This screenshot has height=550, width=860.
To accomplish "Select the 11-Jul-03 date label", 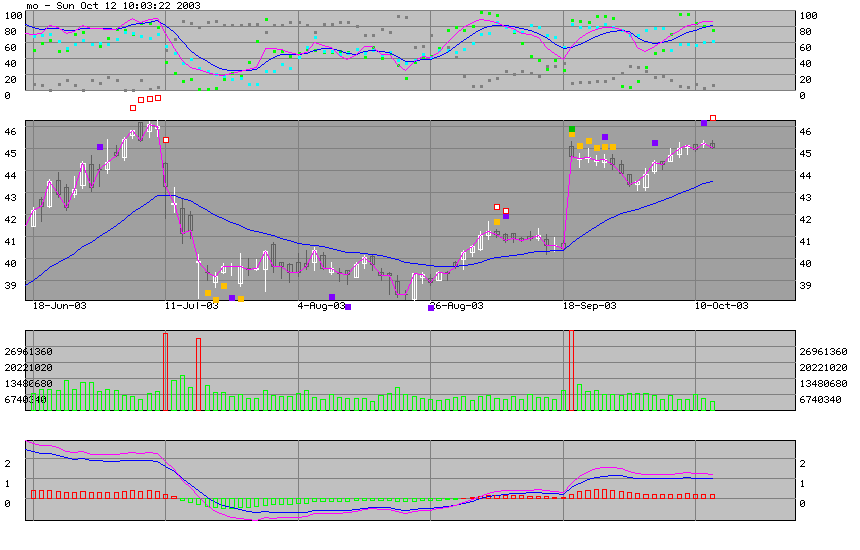I will 191,306.
